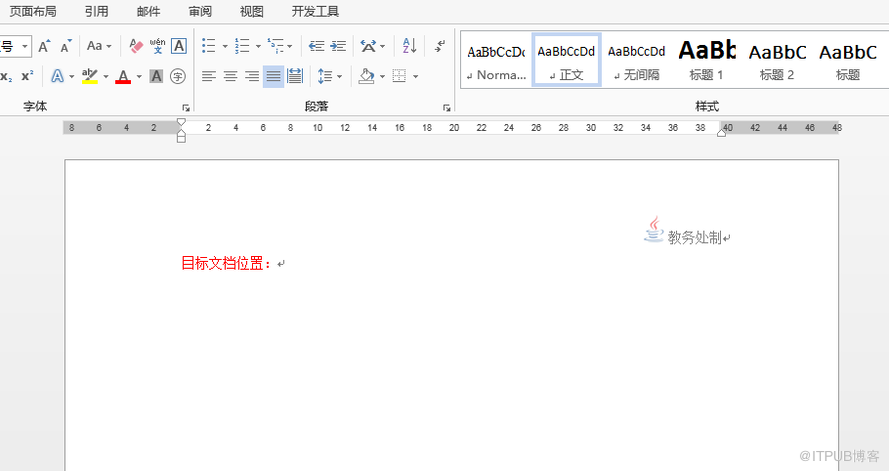Toggle character shading button

156,76
